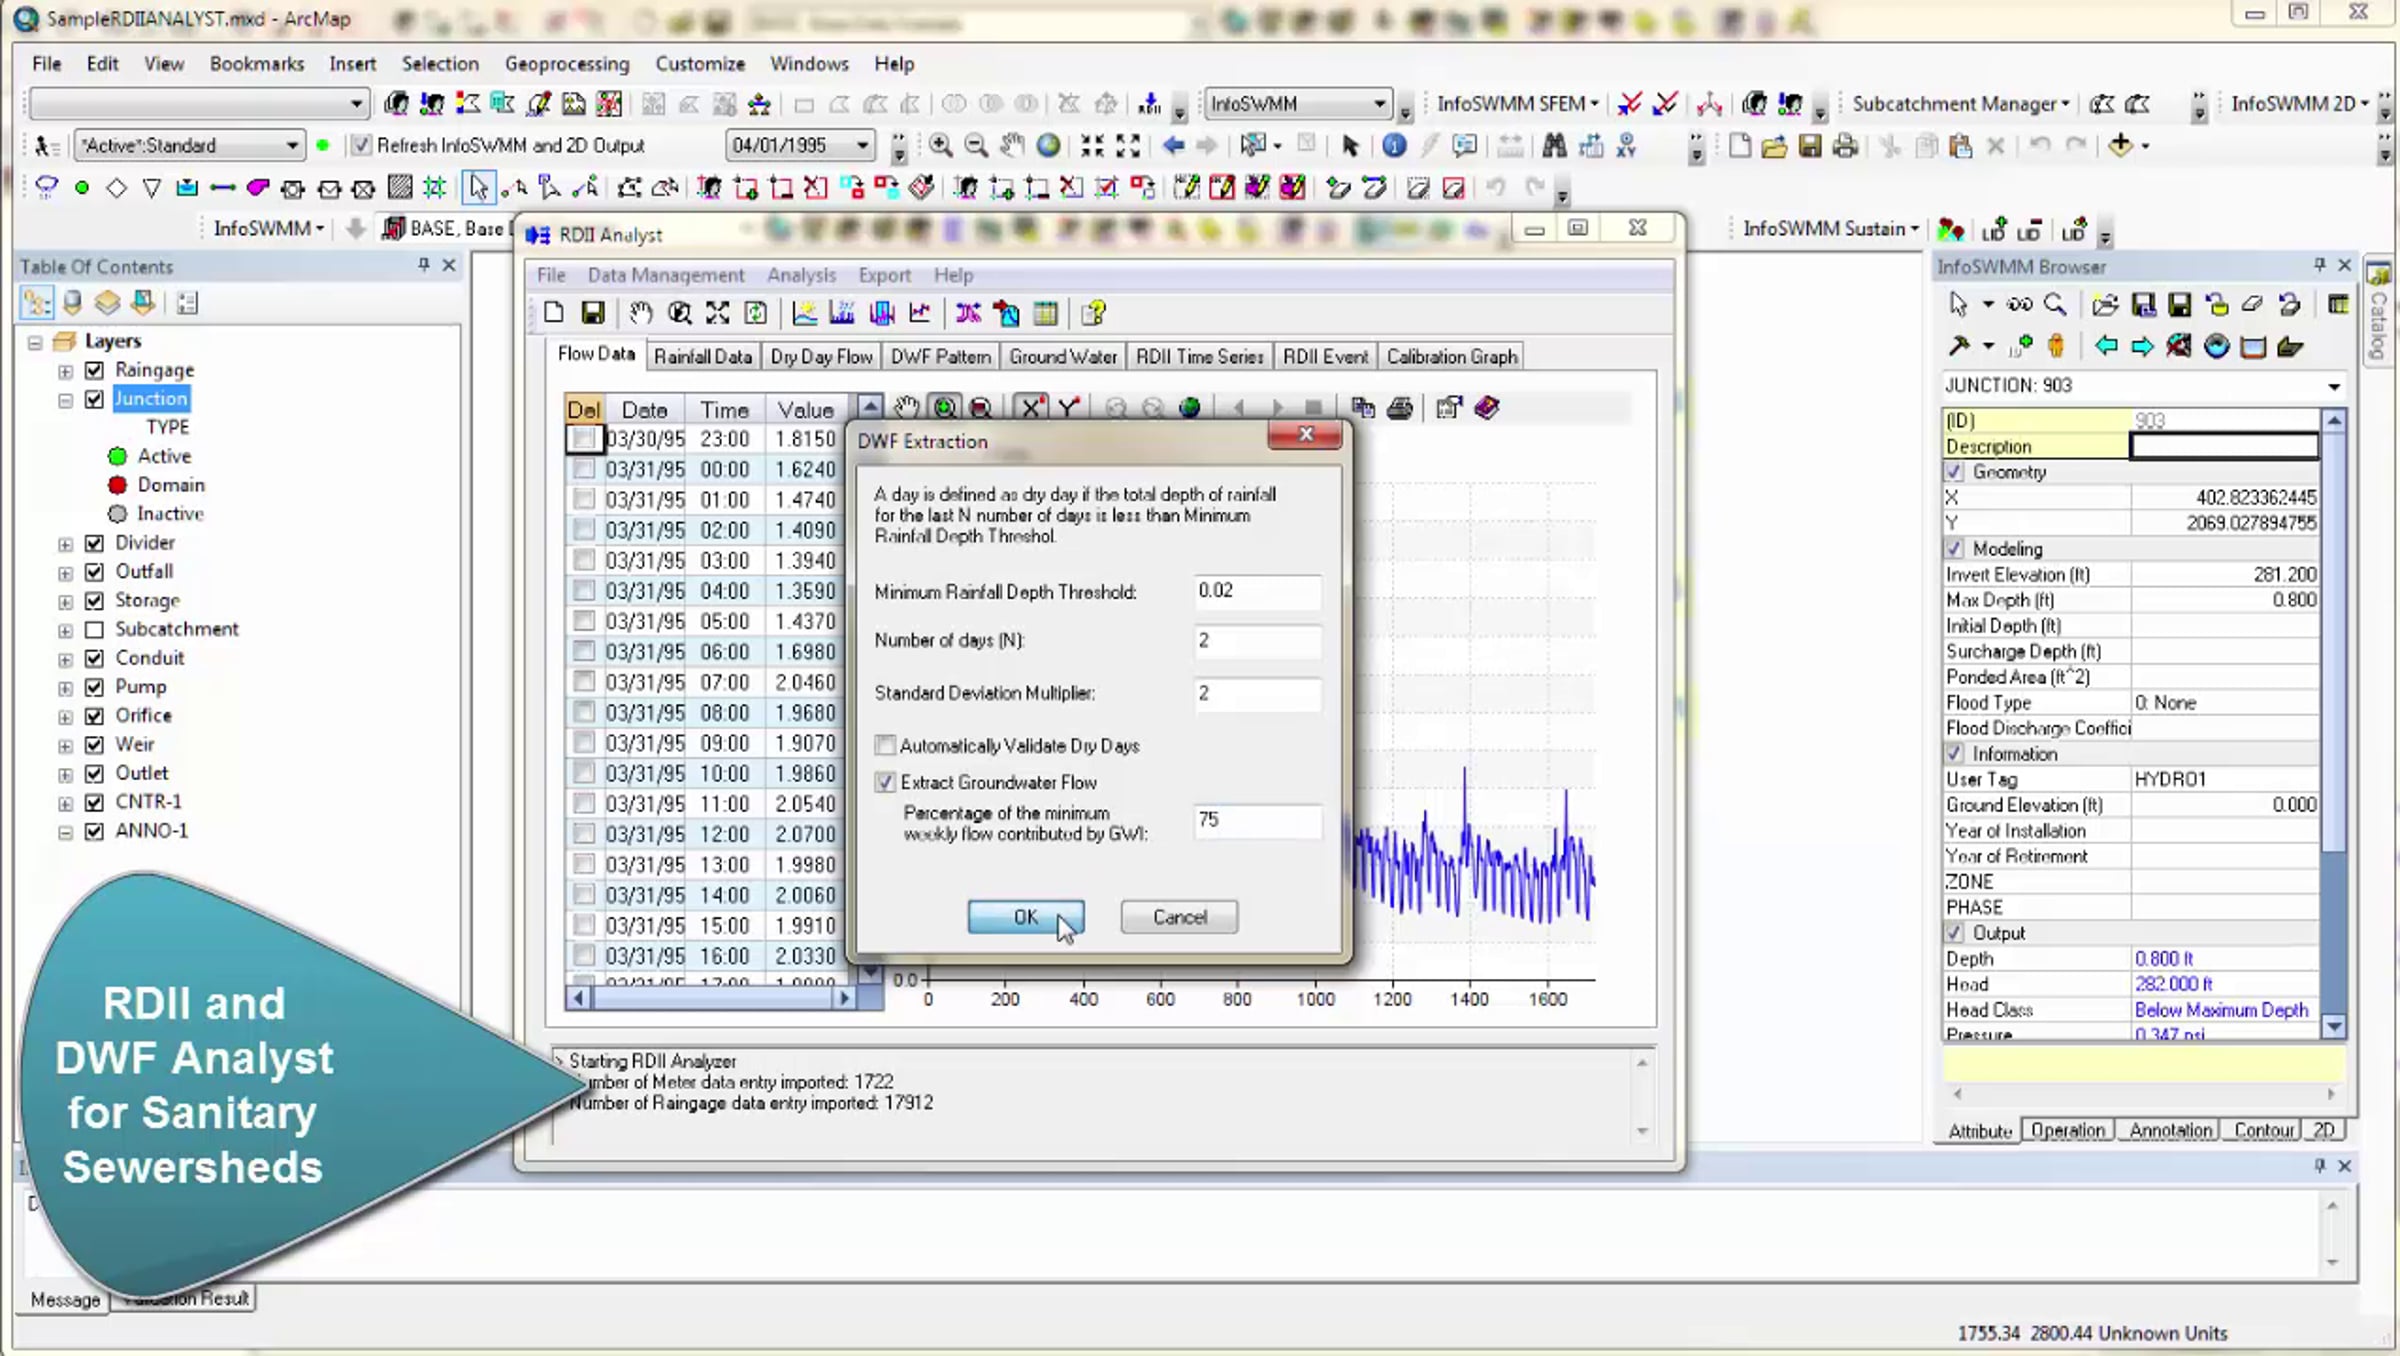
Task: Click the printer icon above the flow chart
Action: click(x=1400, y=408)
